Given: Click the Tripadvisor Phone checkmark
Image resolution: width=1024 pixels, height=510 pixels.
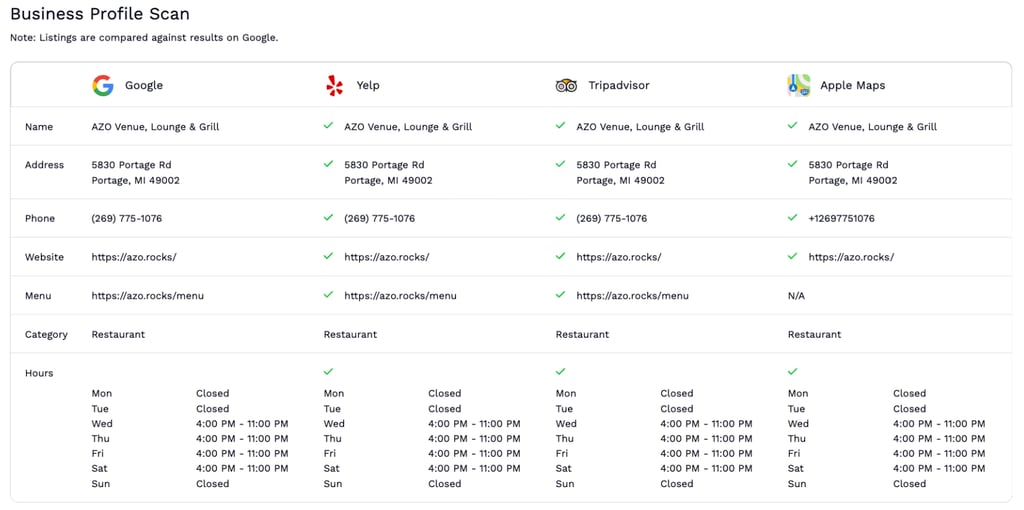Looking at the screenshot, I should click(560, 217).
